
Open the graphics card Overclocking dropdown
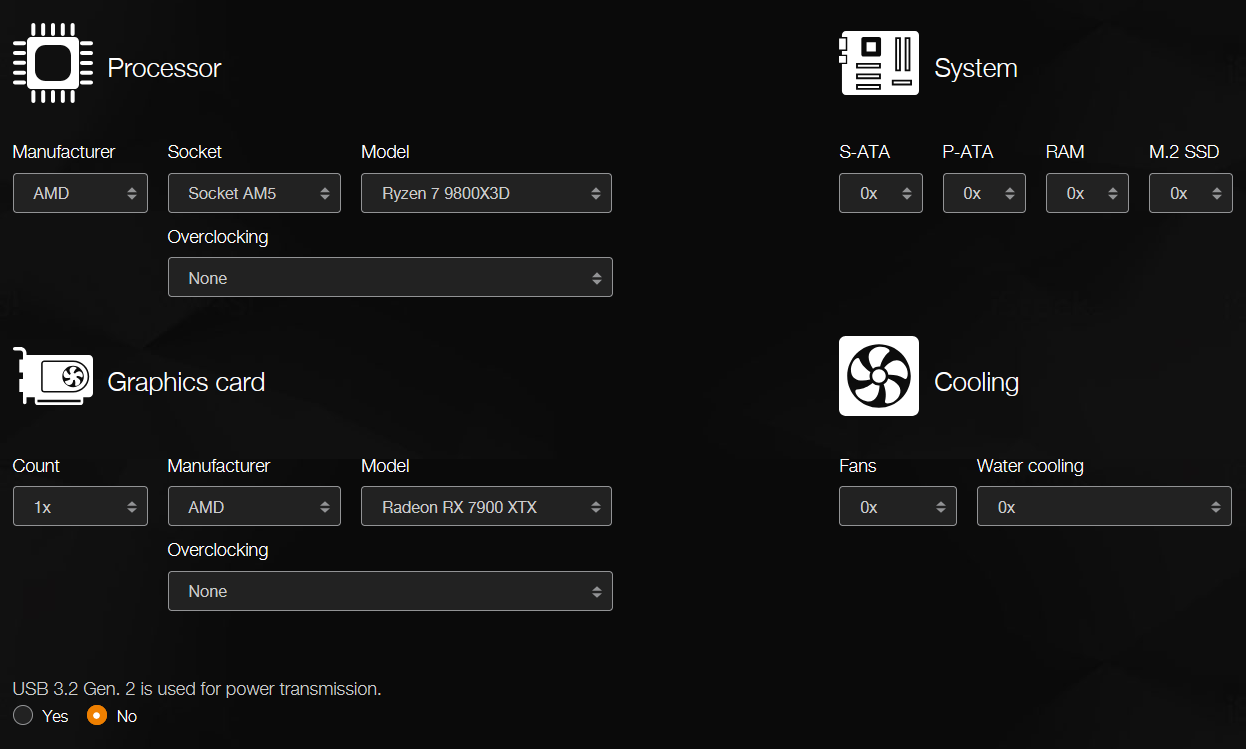[x=390, y=591]
